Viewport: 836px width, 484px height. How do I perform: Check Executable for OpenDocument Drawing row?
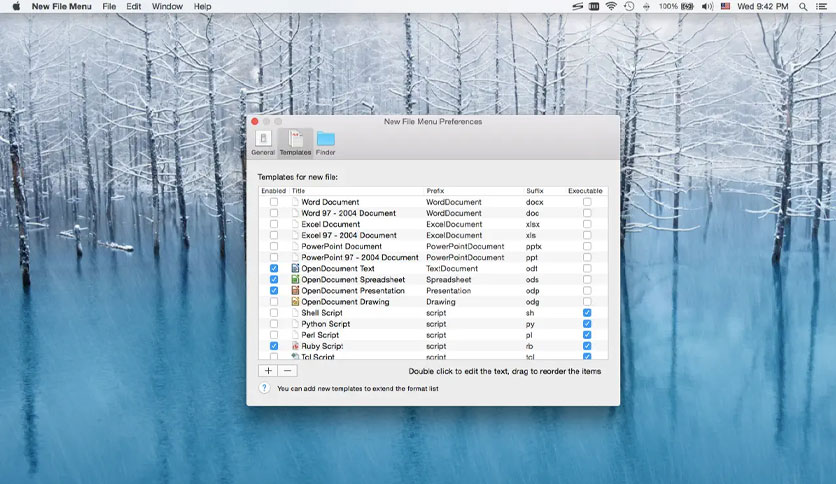tap(587, 302)
